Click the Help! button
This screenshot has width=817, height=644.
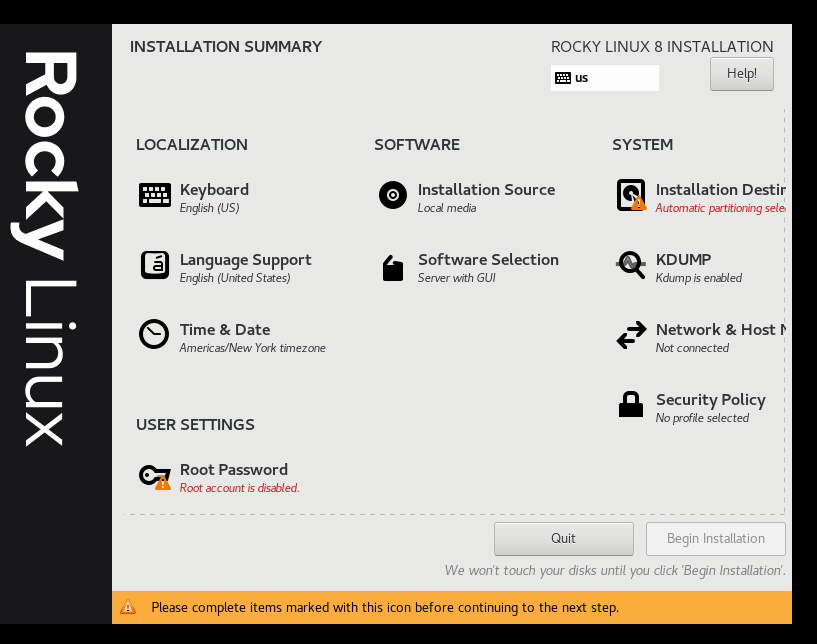[x=741, y=74]
